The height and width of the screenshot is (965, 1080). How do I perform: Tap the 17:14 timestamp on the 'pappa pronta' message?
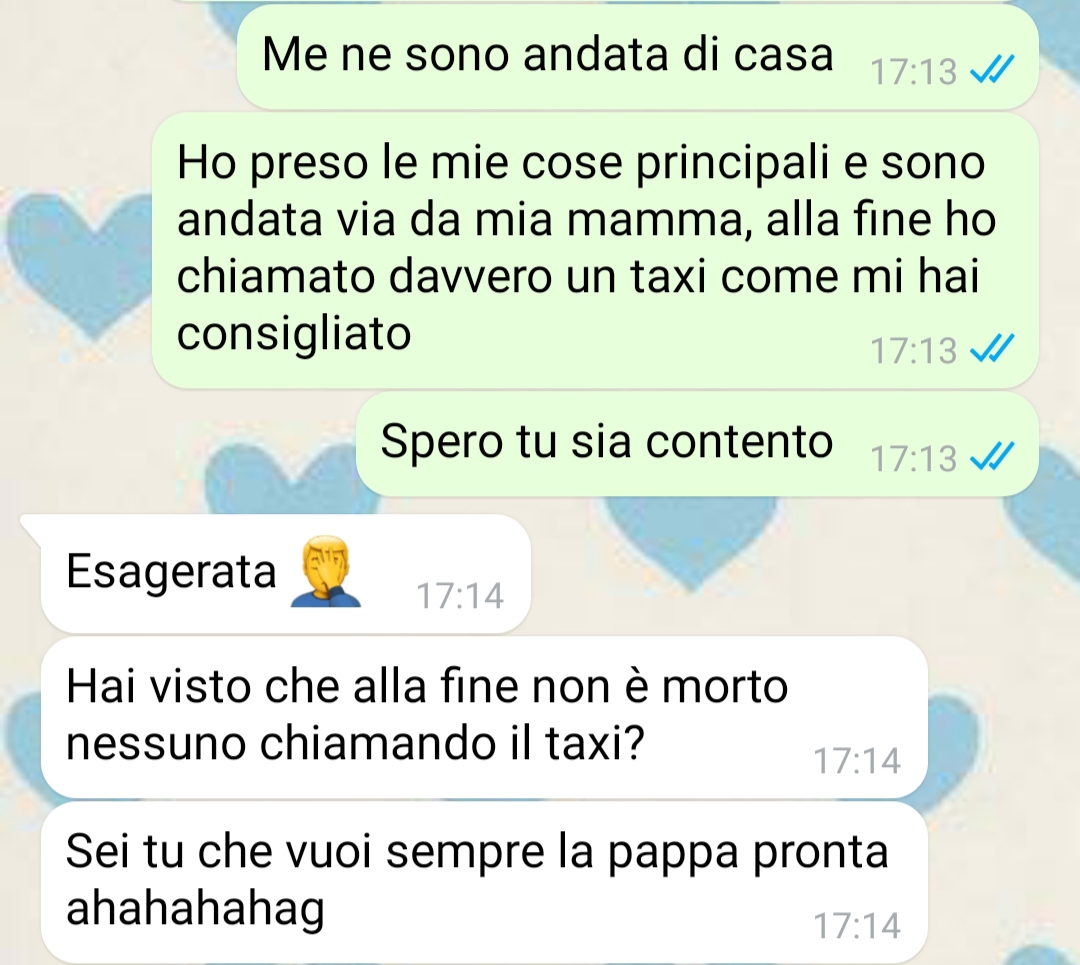pyautogui.click(x=857, y=926)
